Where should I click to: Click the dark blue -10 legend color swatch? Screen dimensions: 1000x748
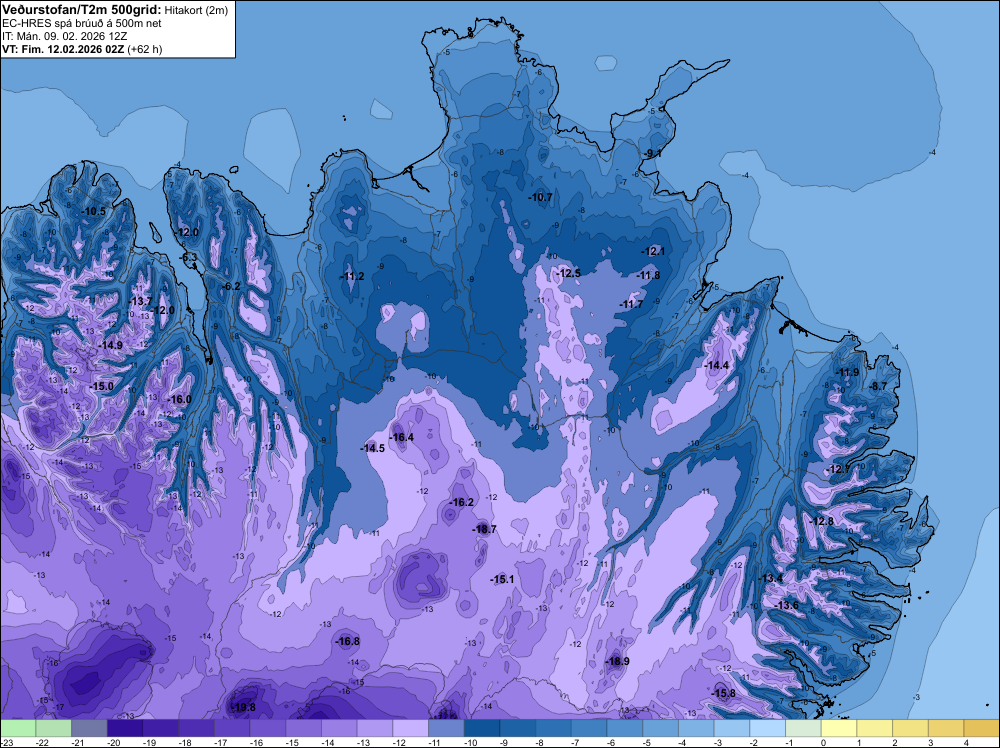click(482, 728)
